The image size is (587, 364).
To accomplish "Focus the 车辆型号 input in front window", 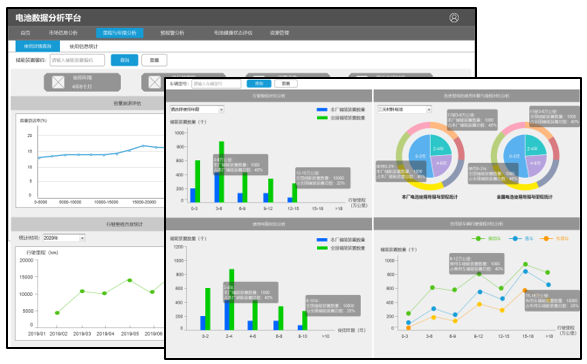I will click(x=216, y=84).
